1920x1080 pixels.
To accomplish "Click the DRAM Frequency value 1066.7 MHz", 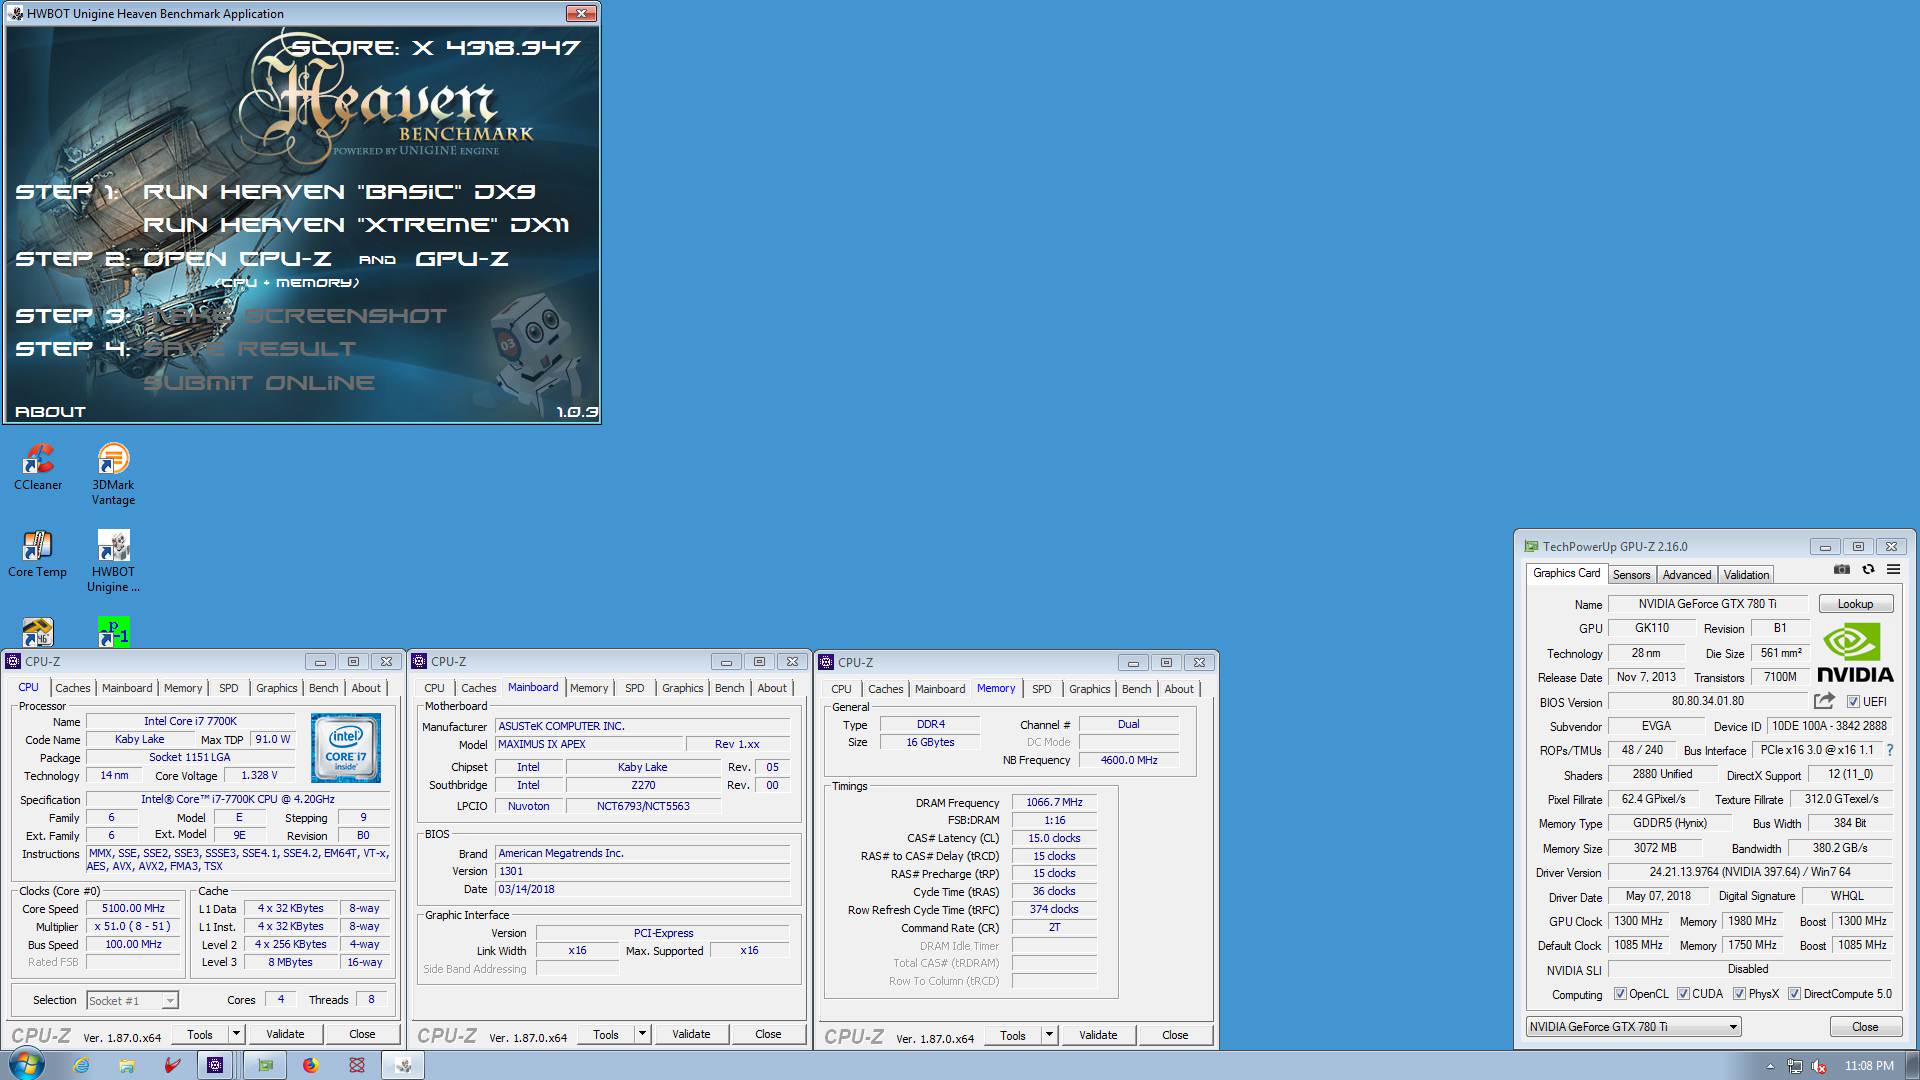I will pos(1054,802).
